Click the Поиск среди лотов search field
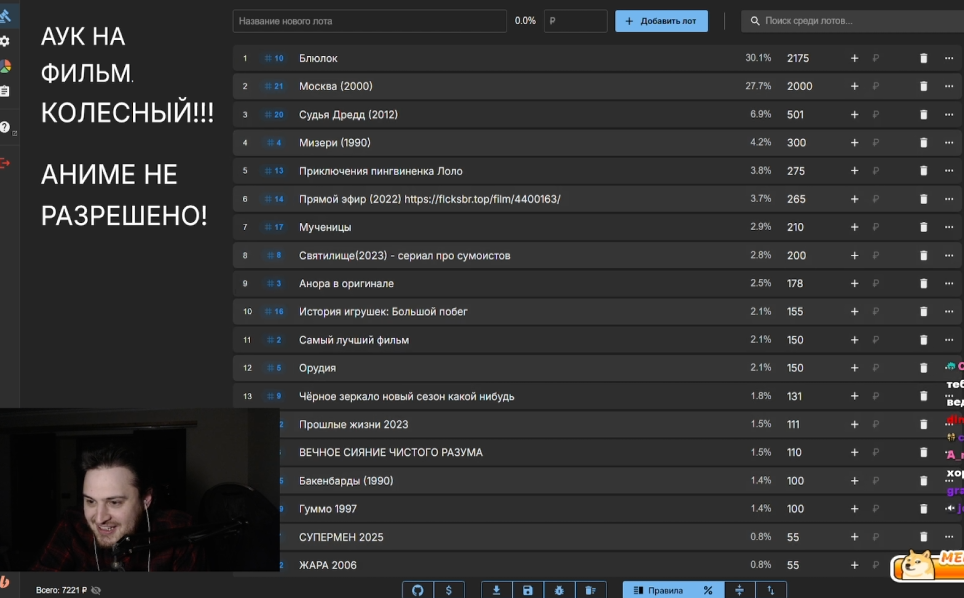 coord(853,21)
